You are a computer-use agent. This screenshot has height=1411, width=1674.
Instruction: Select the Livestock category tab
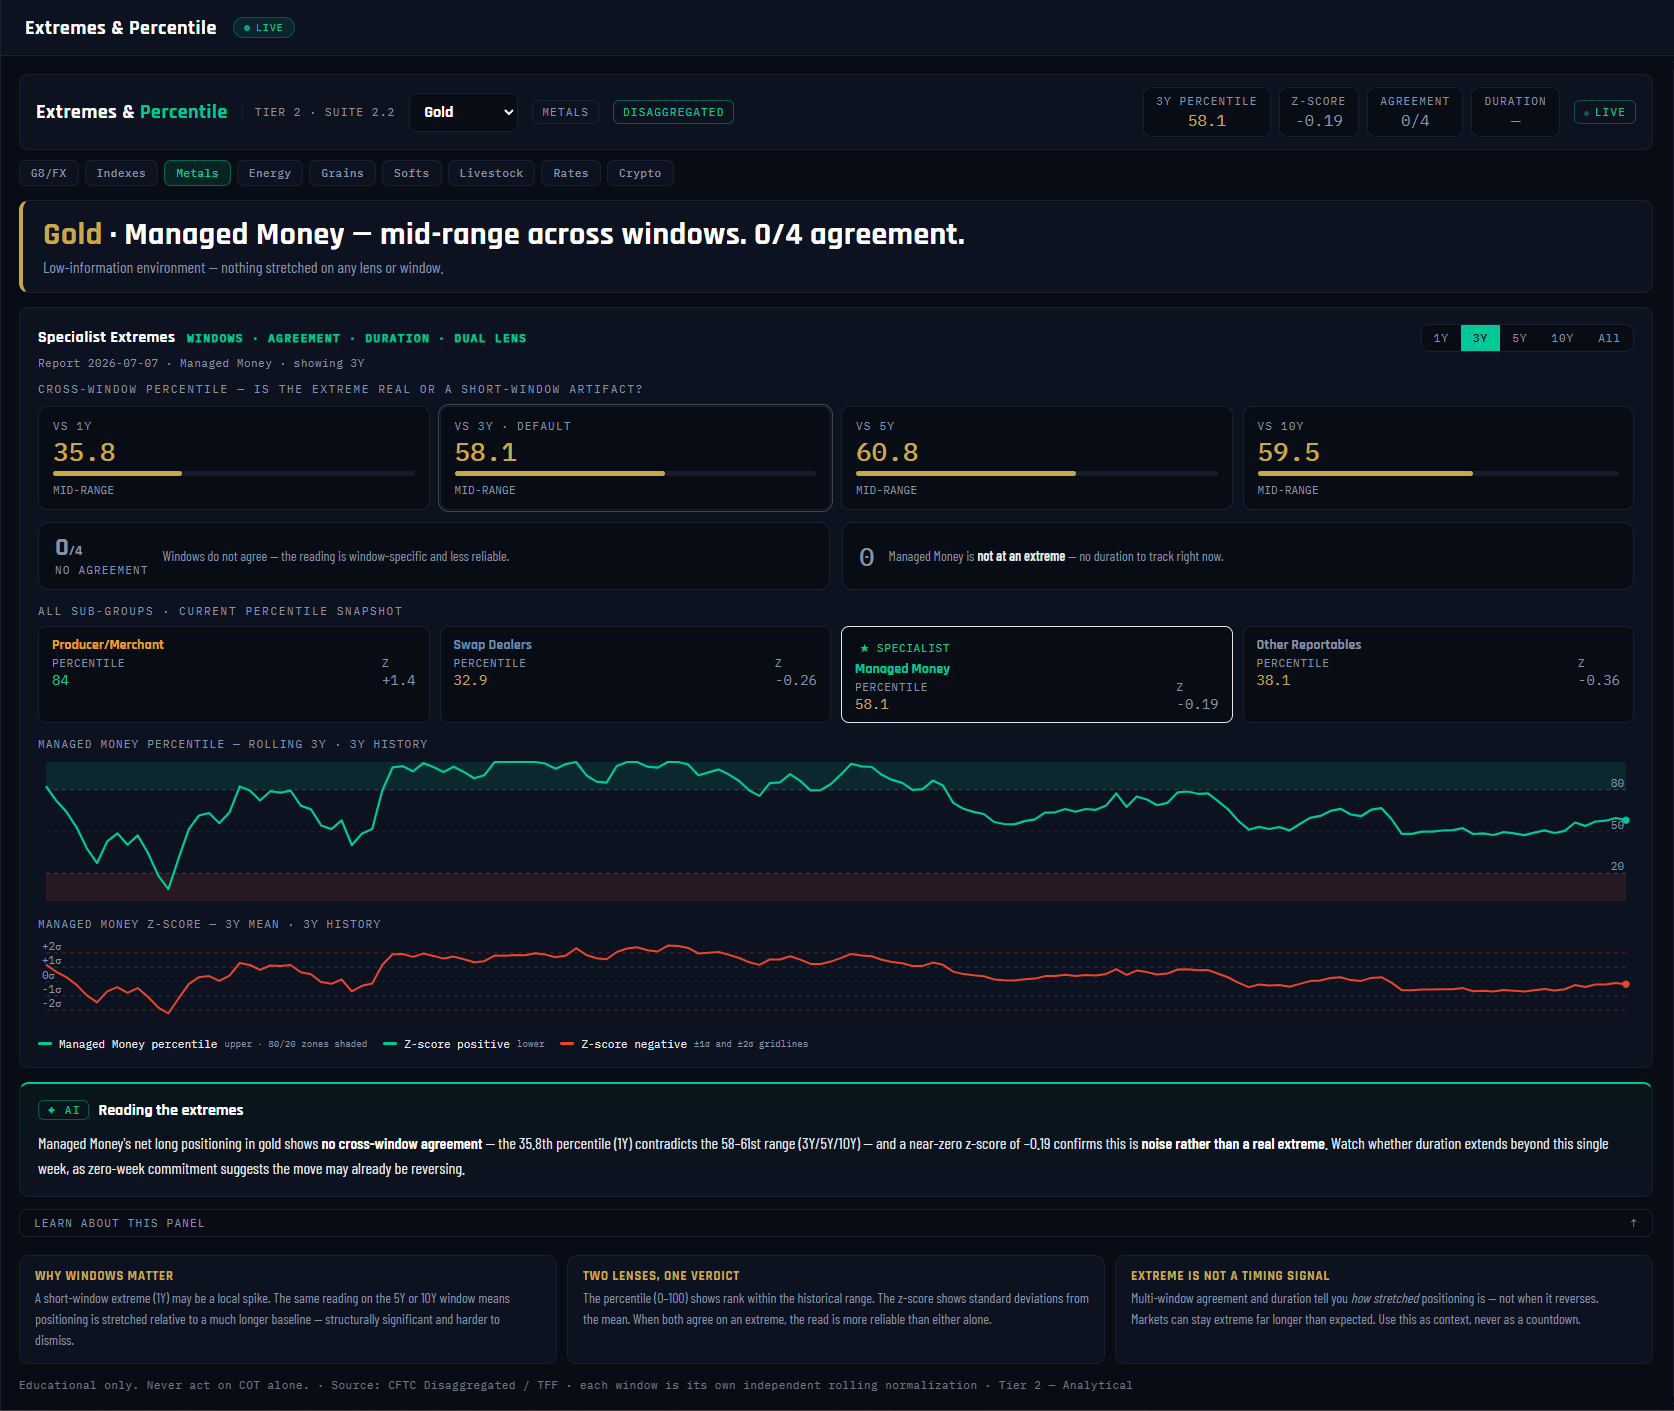coord(491,173)
